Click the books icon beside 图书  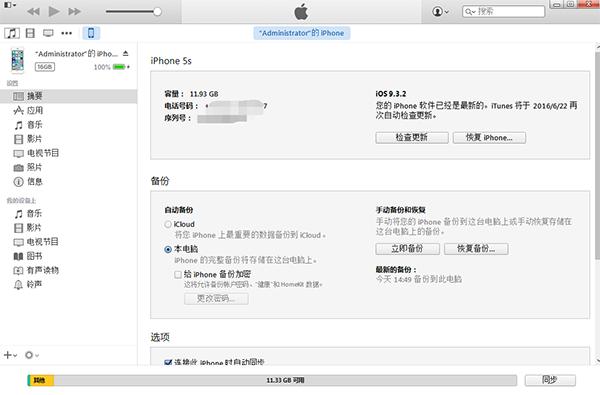[18, 256]
